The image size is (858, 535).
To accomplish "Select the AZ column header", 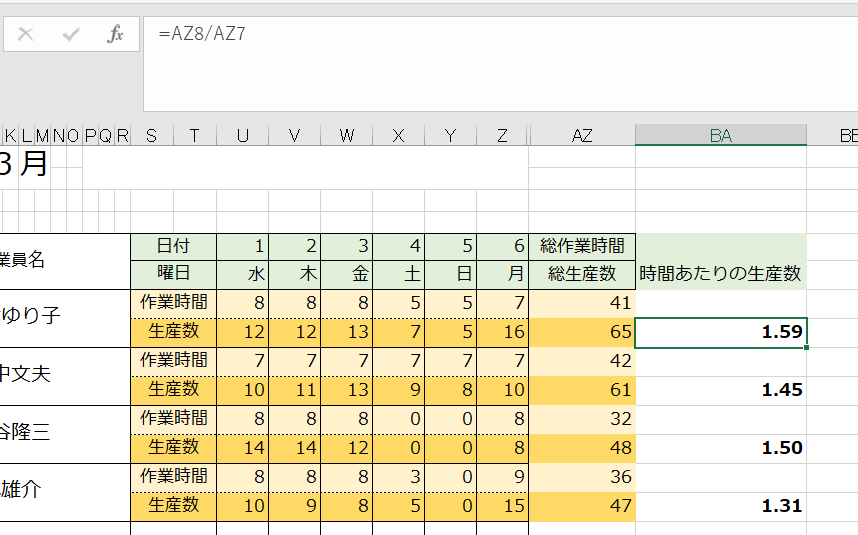I will (x=582, y=136).
